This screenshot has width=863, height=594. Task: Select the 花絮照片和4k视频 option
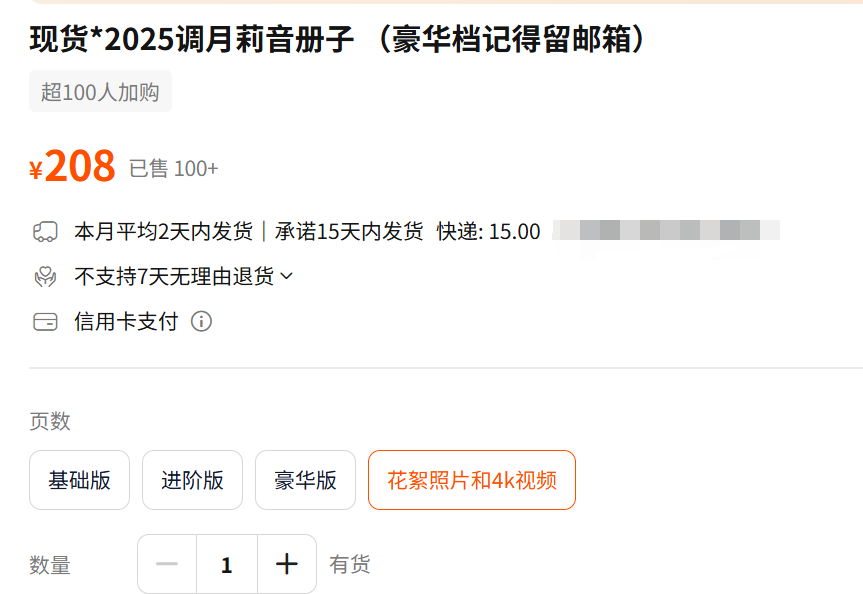(471, 480)
